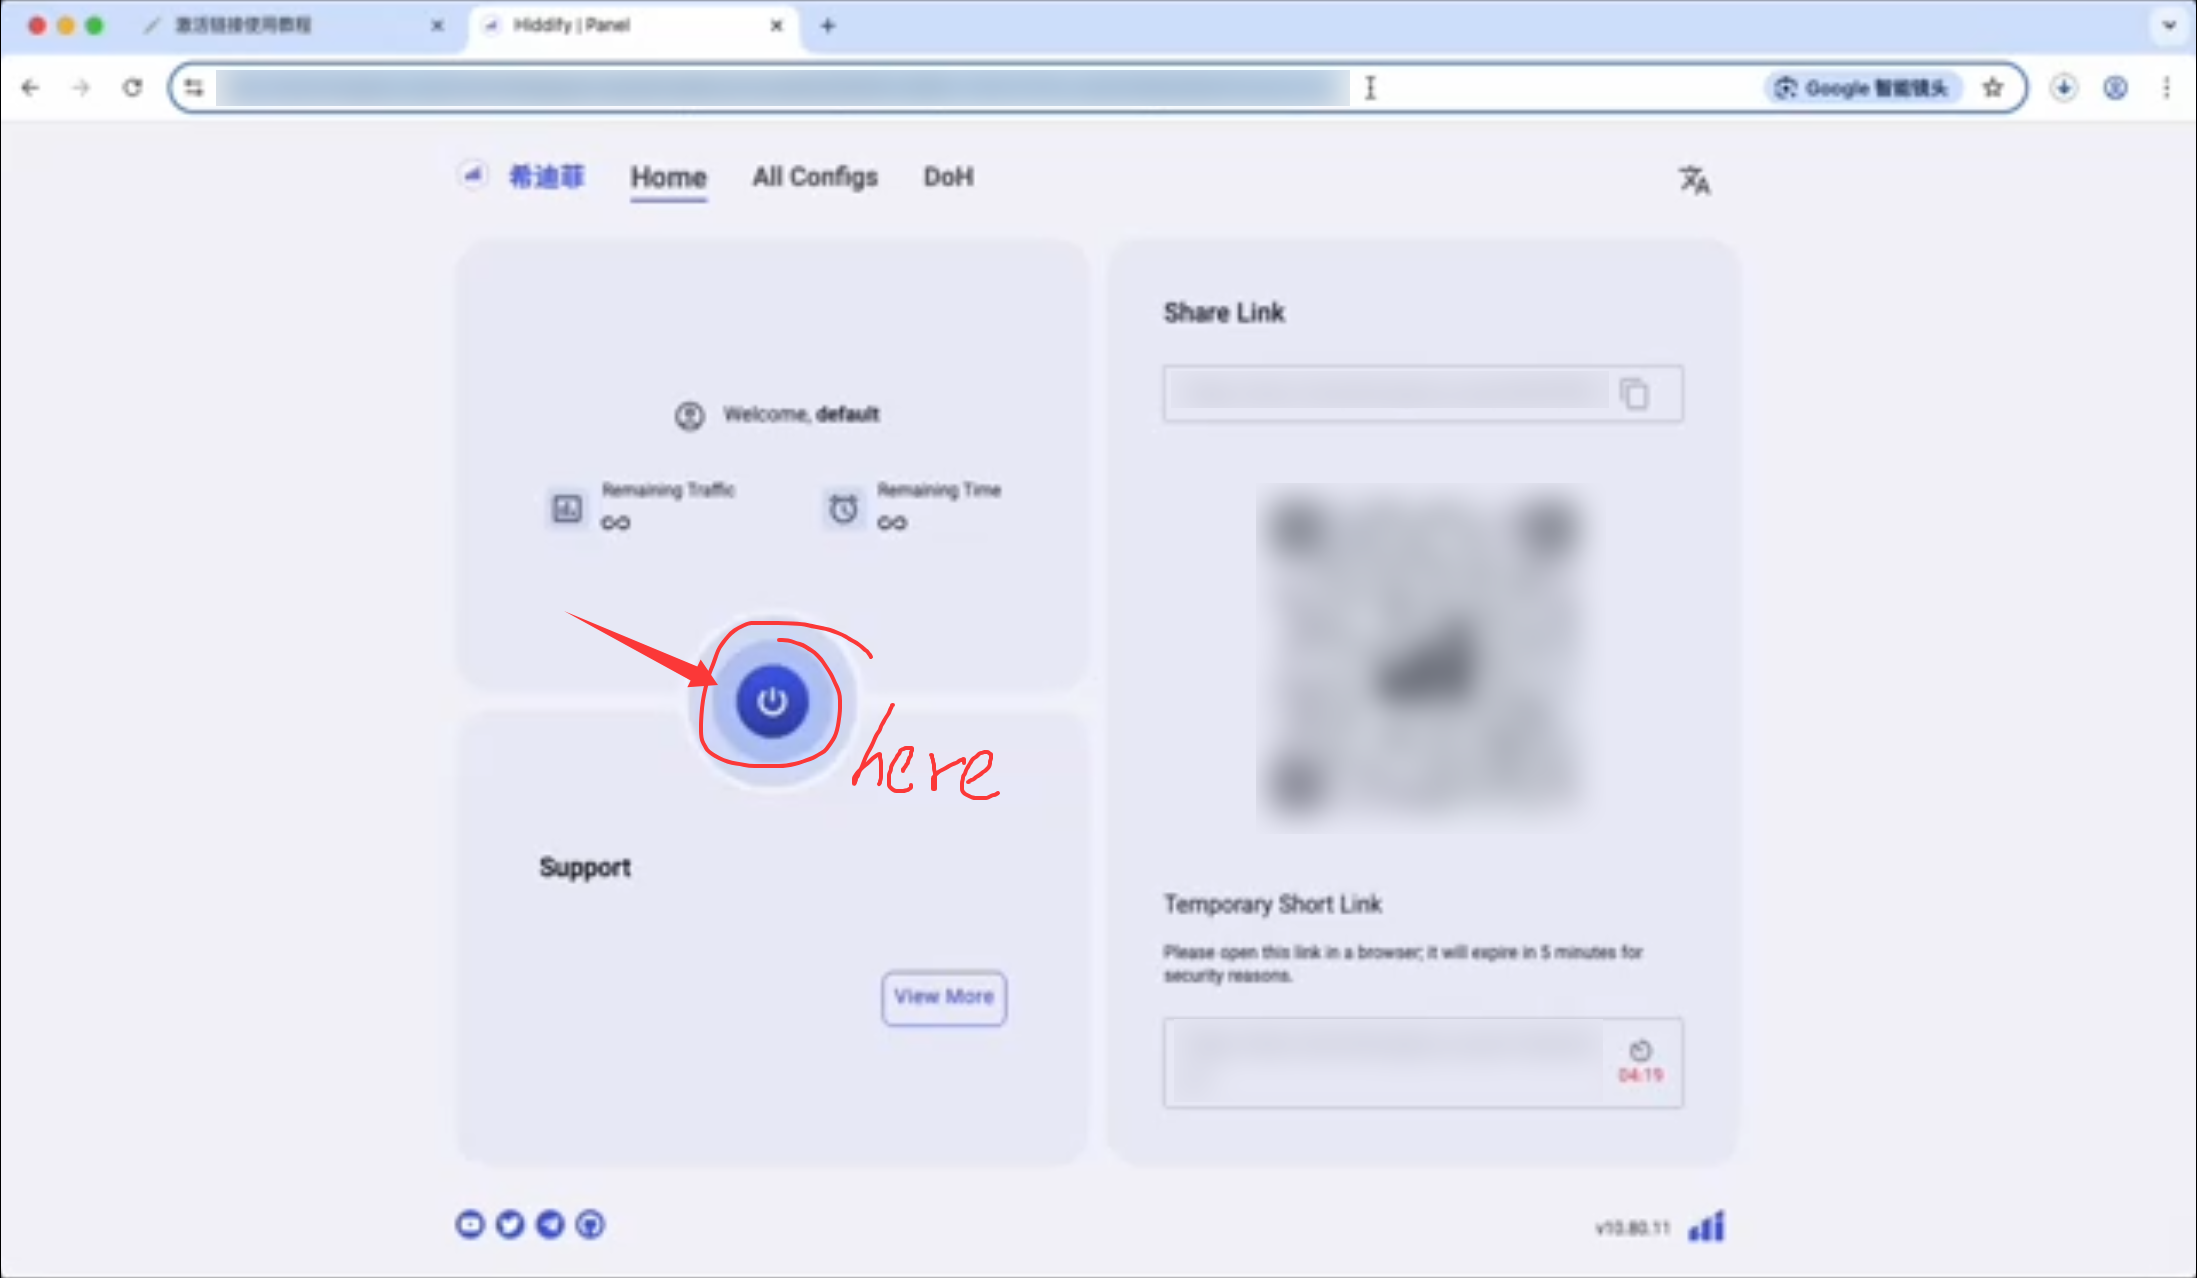The image size is (2197, 1278).
Task: Expand the tab search dropdown arrow
Action: coord(2169,26)
